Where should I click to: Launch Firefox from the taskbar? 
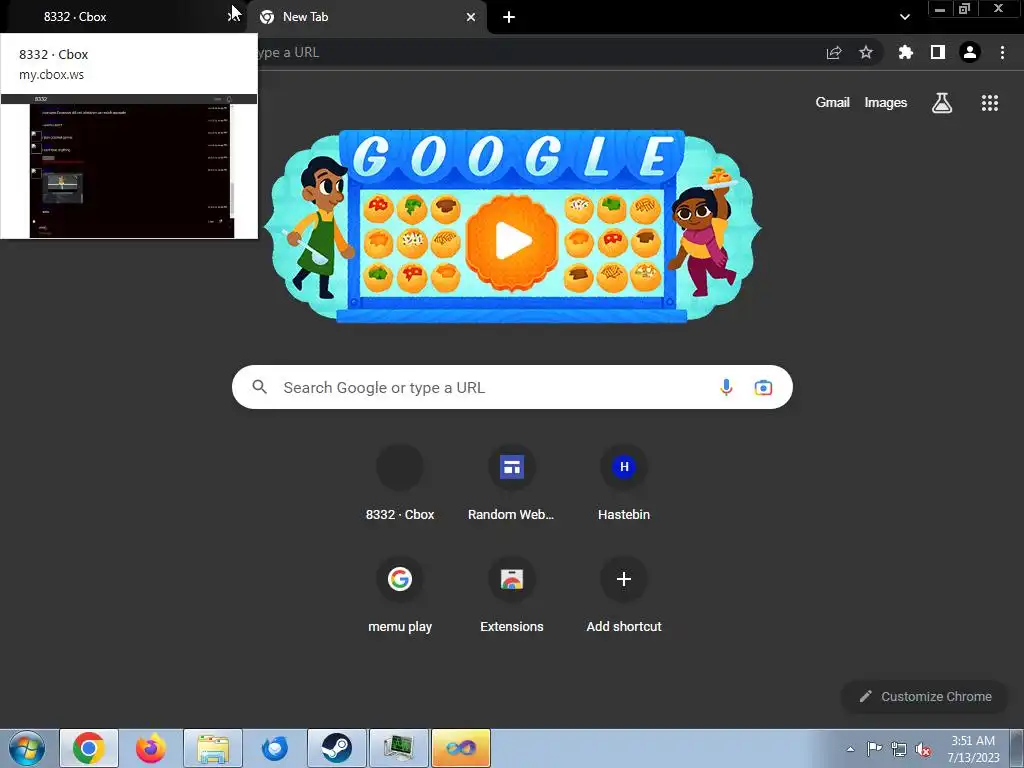tap(151, 748)
